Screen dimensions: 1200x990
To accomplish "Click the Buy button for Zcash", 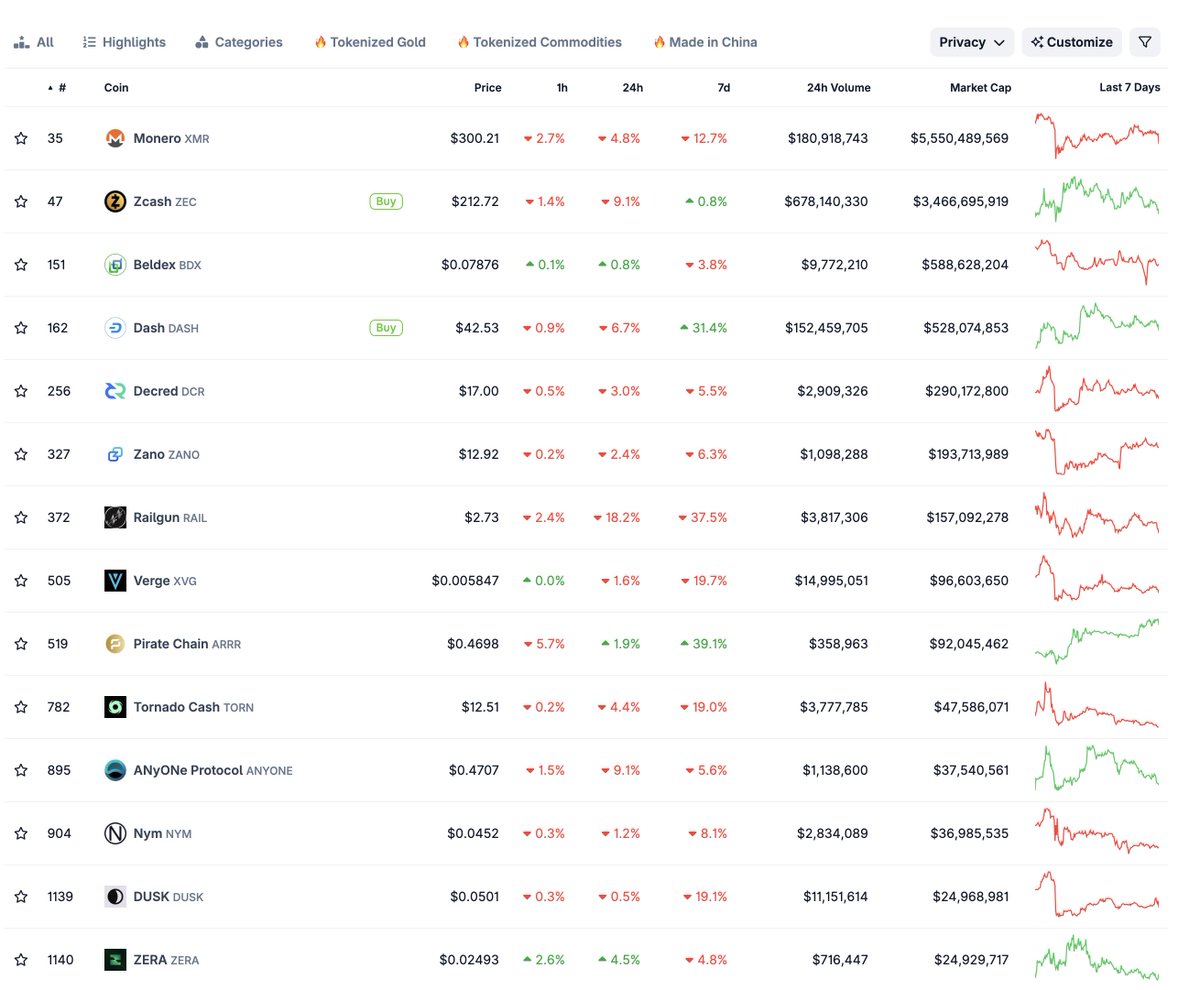I will tap(386, 201).
